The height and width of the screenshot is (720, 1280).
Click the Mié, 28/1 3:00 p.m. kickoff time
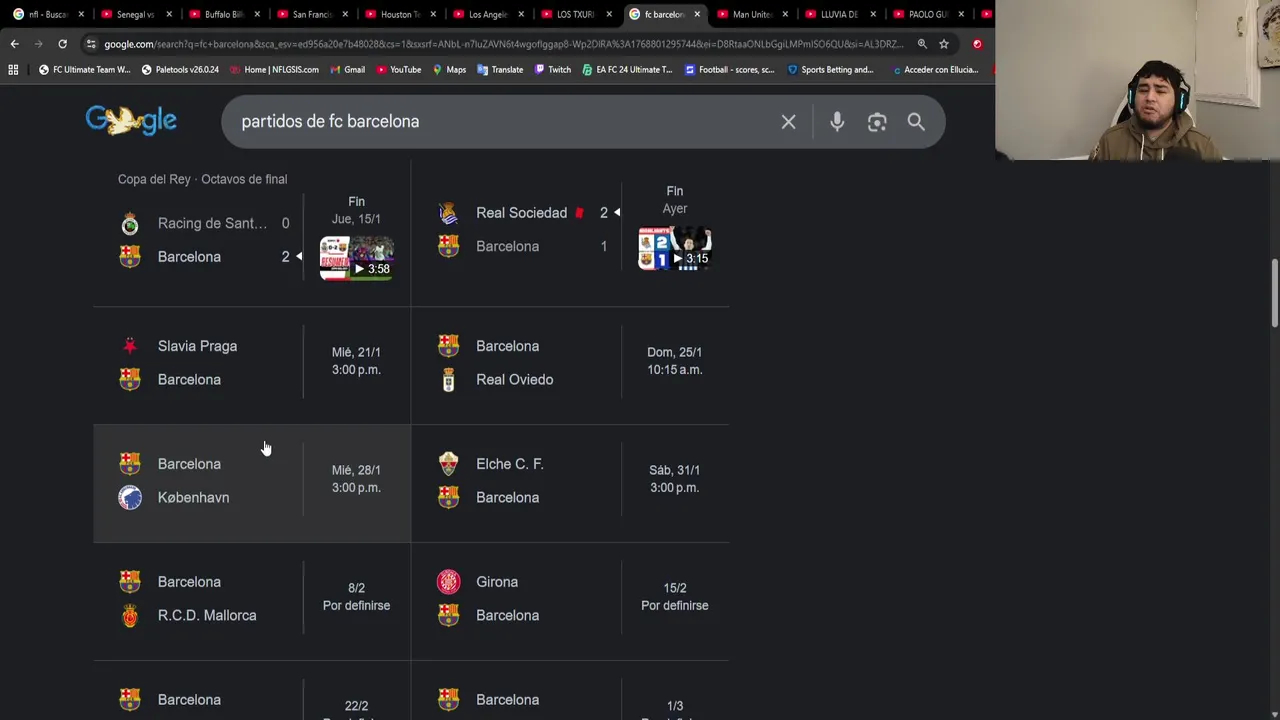356,479
